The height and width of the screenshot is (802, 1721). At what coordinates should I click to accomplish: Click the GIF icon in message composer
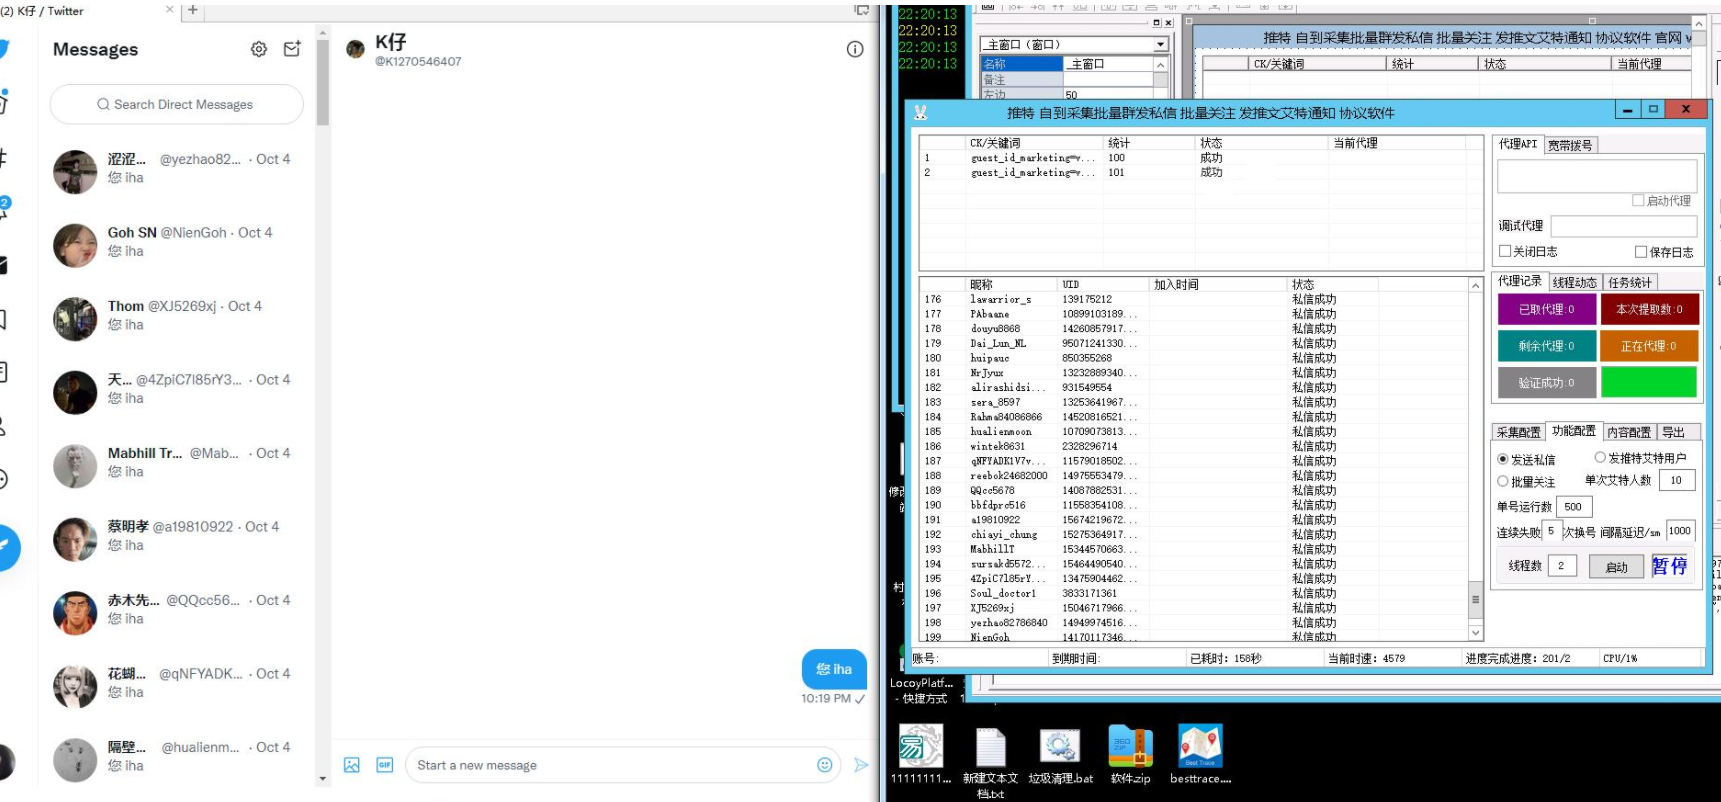tap(385, 765)
